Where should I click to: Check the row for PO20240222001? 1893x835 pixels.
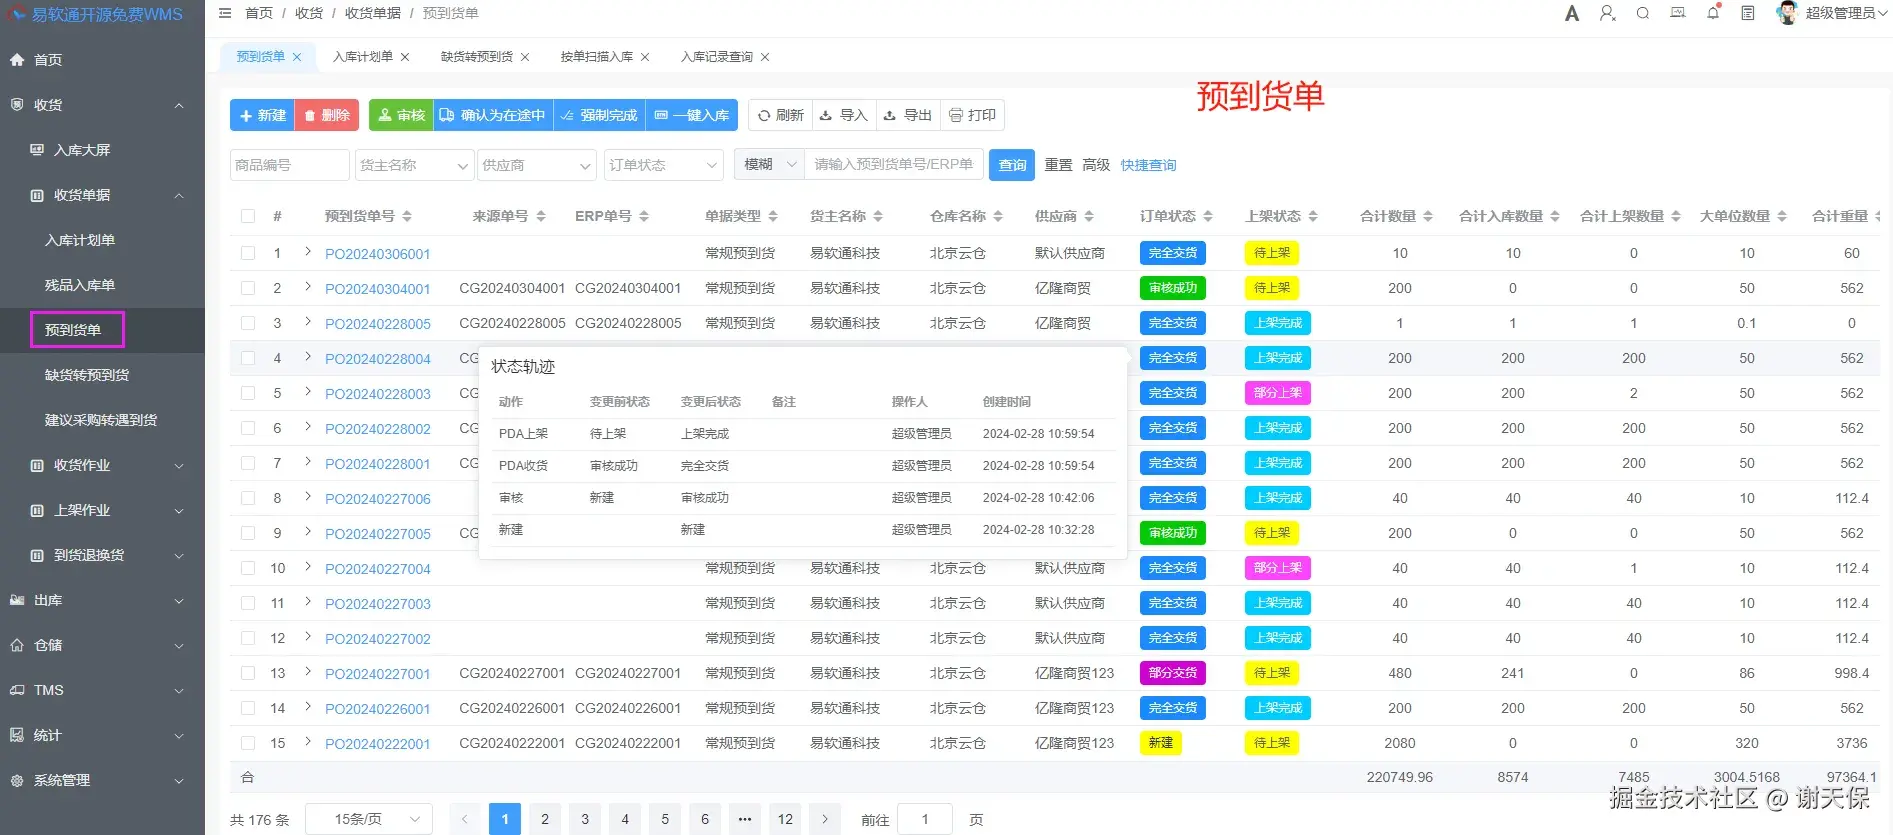click(248, 743)
